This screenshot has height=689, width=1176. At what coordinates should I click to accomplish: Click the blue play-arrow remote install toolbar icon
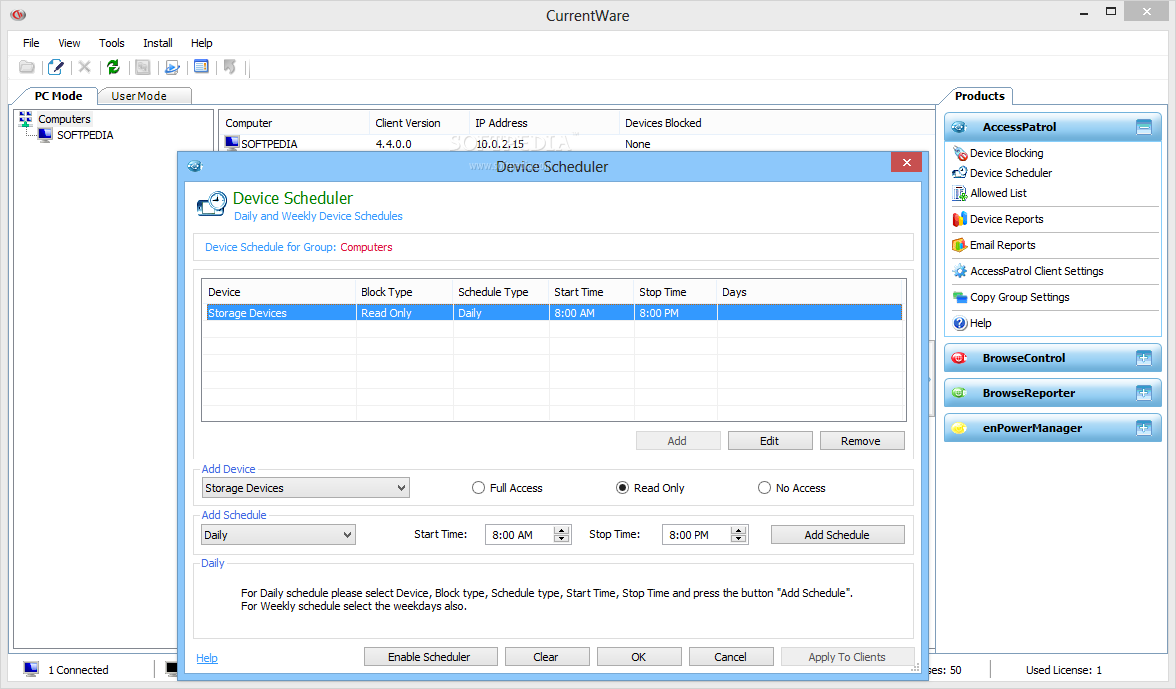[x=172, y=67]
